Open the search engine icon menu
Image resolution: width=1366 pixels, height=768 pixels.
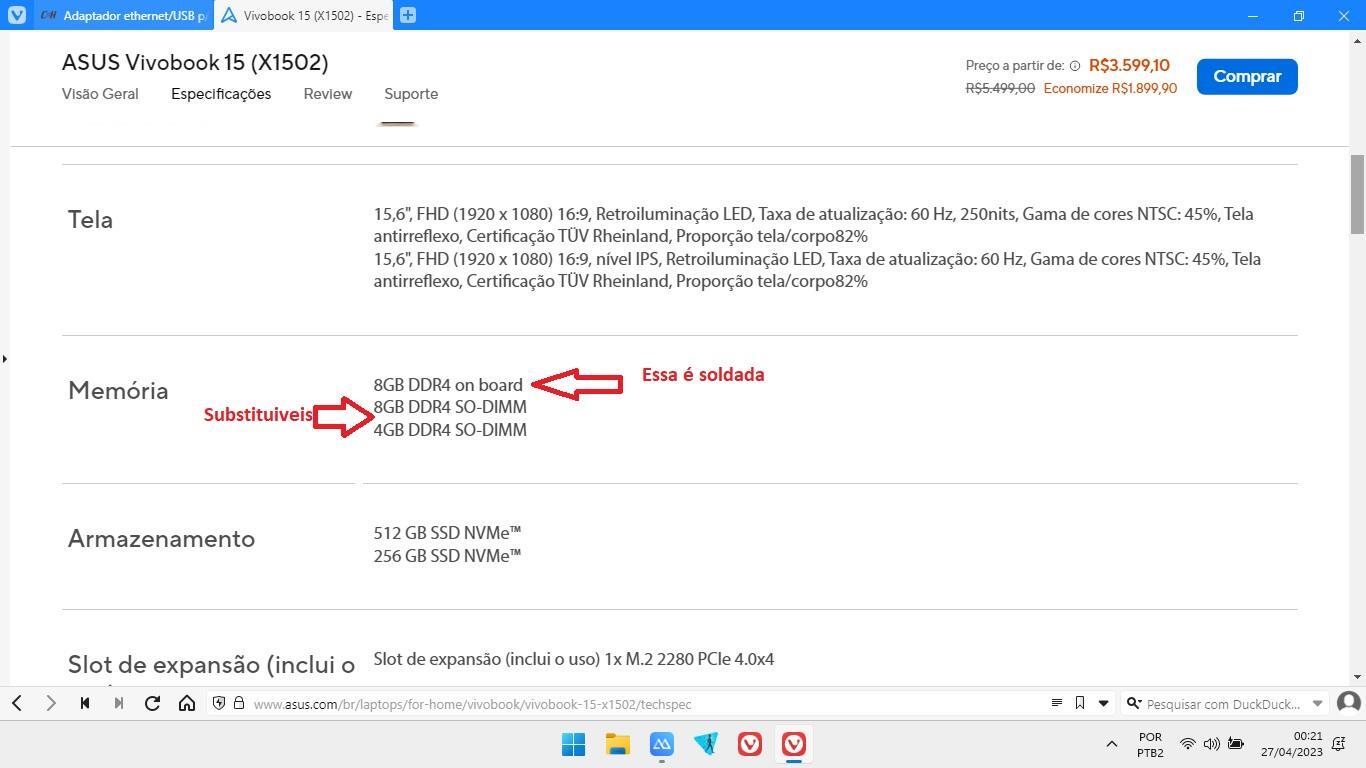(1133, 703)
